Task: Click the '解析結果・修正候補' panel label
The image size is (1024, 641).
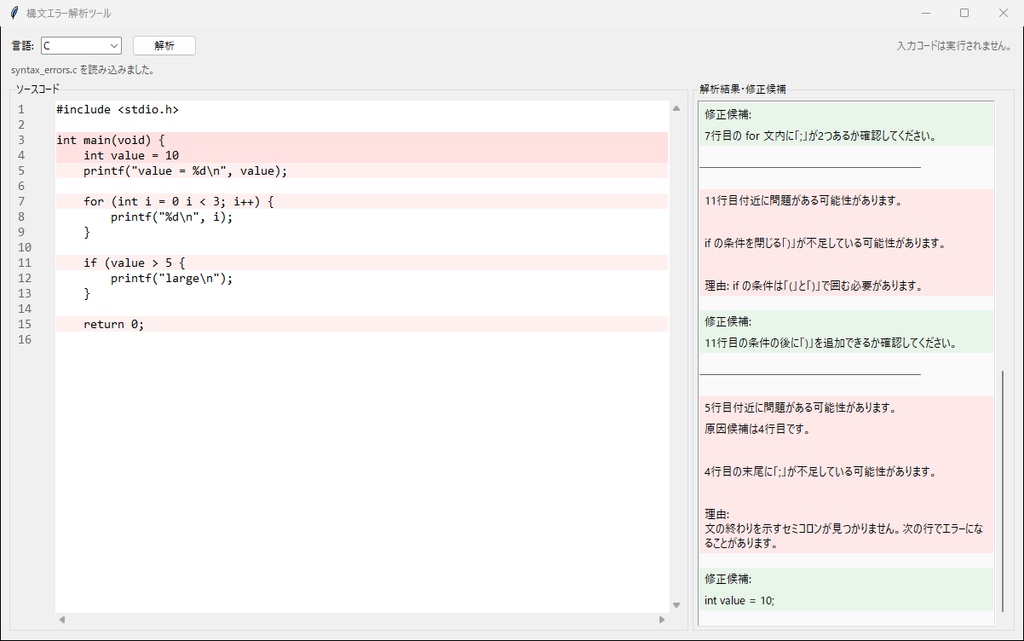Action: 743,89
